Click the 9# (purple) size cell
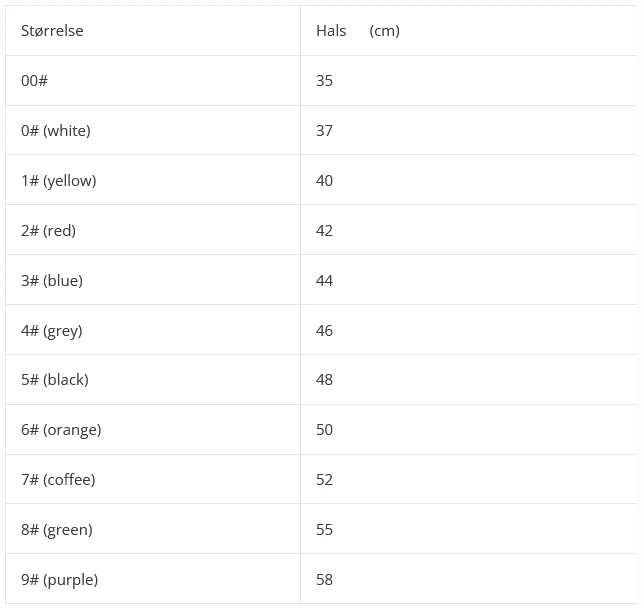This screenshot has width=642, height=609. [x=60, y=580]
